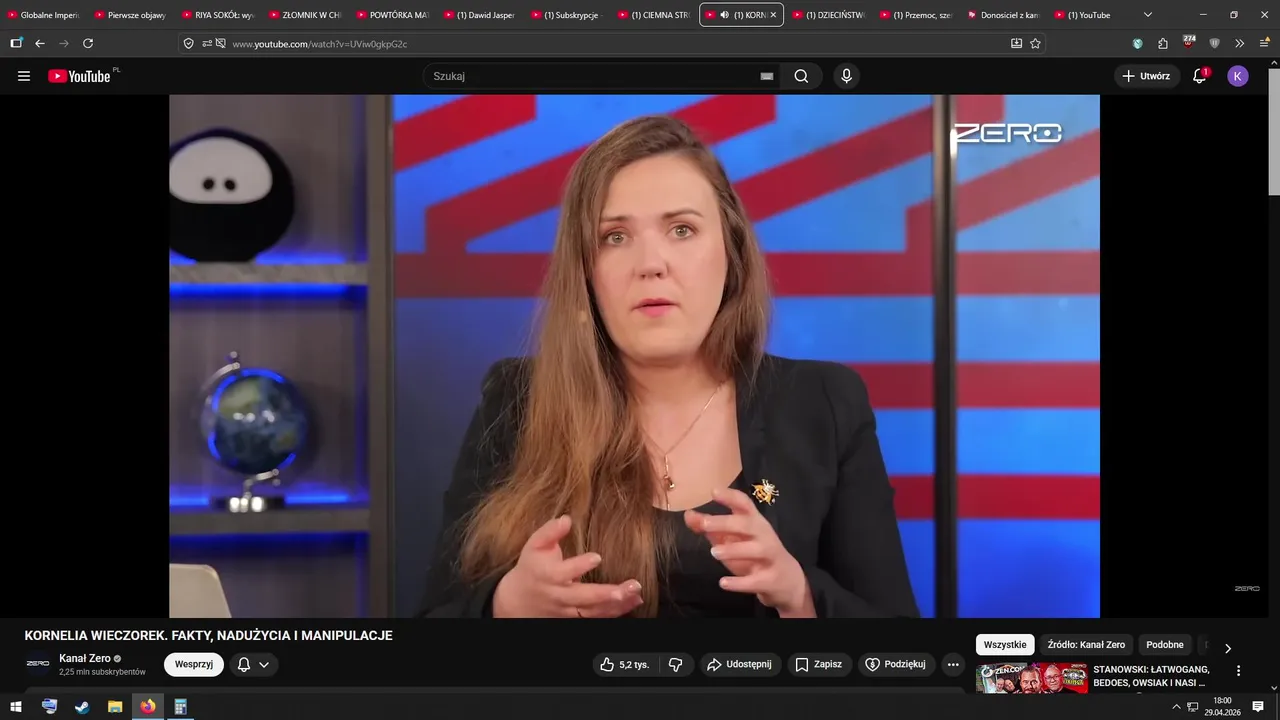The height and width of the screenshot is (720, 1280).
Task: Open the gray shield extension icon
Action: click(x=1214, y=43)
